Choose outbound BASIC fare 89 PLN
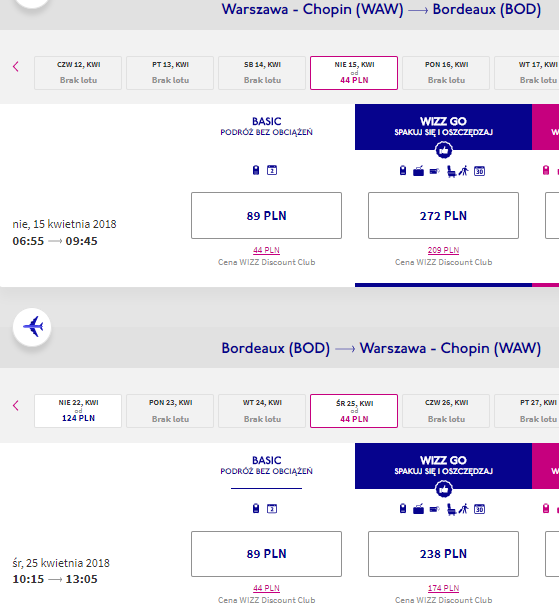 click(266, 216)
